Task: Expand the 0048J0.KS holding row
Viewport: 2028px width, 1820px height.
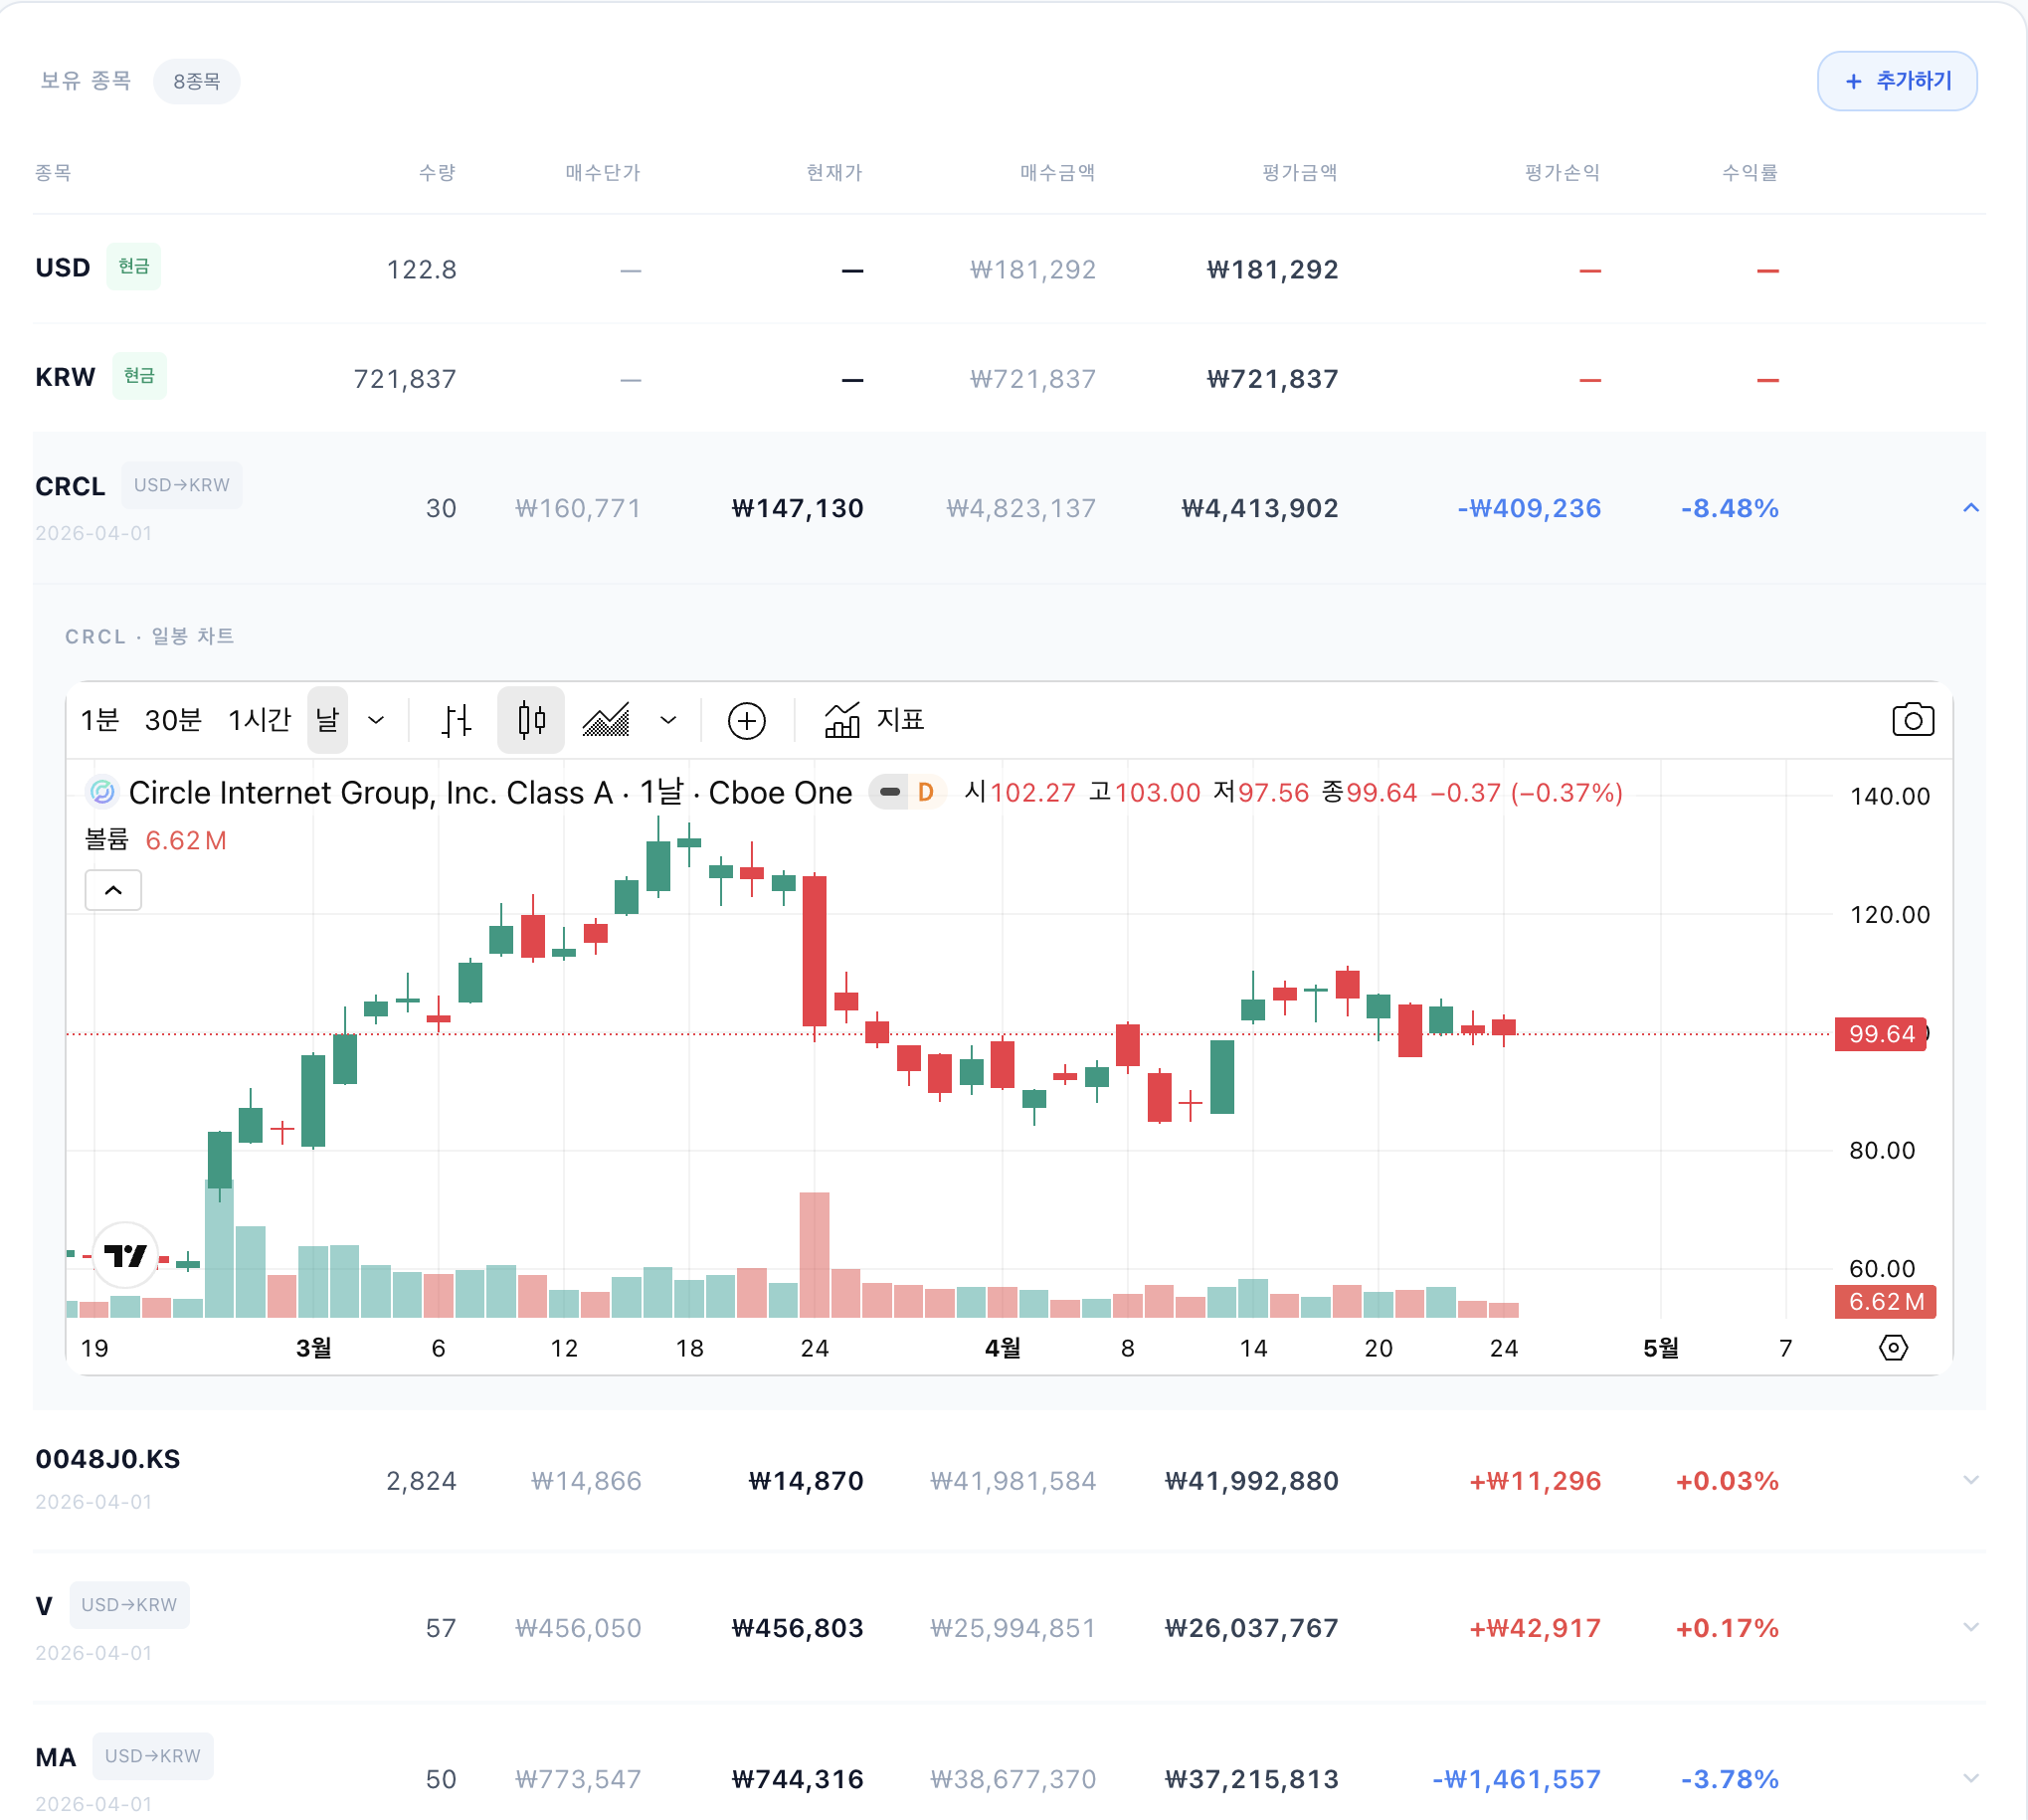Action: pyautogui.click(x=1970, y=1480)
